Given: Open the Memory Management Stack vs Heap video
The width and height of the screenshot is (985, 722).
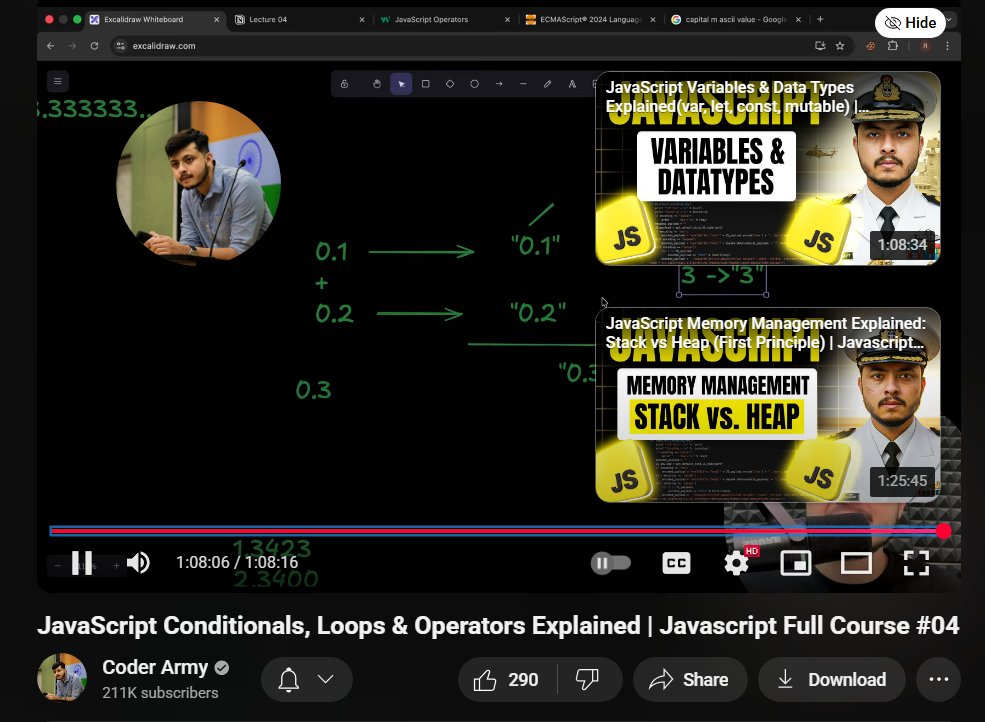Looking at the screenshot, I should [768, 405].
